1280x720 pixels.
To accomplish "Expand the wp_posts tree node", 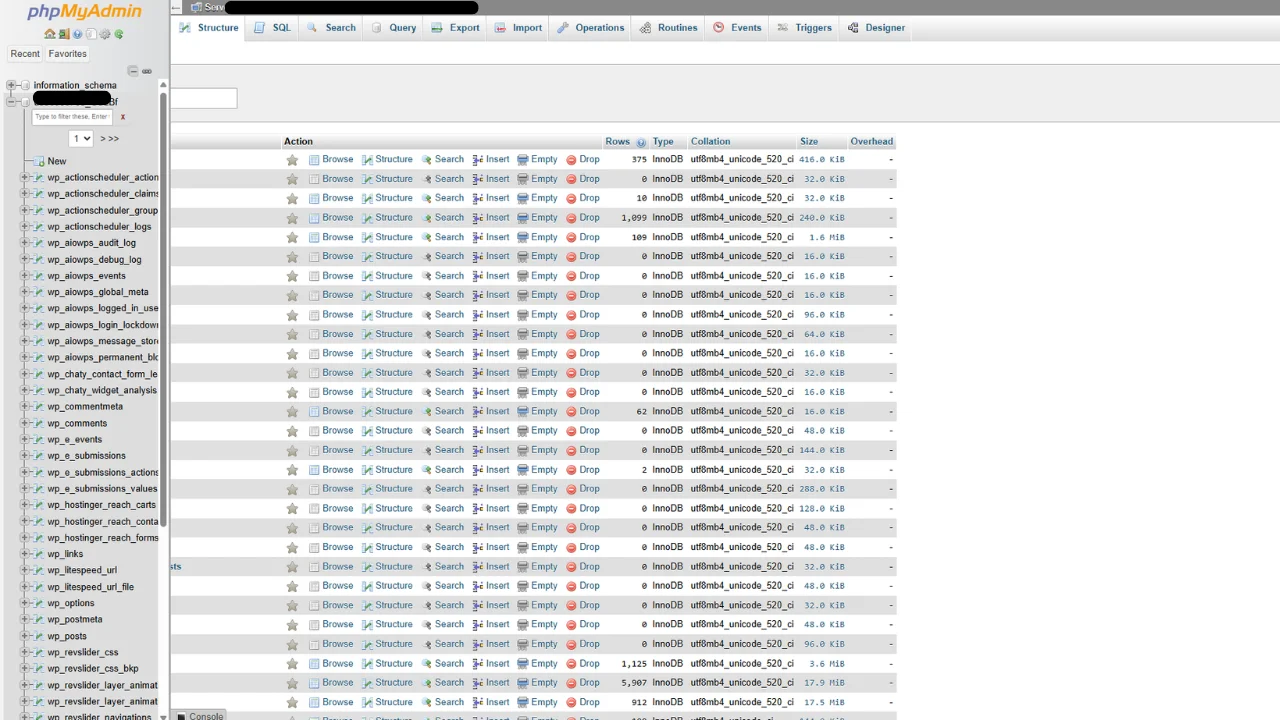I will [x=25, y=636].
